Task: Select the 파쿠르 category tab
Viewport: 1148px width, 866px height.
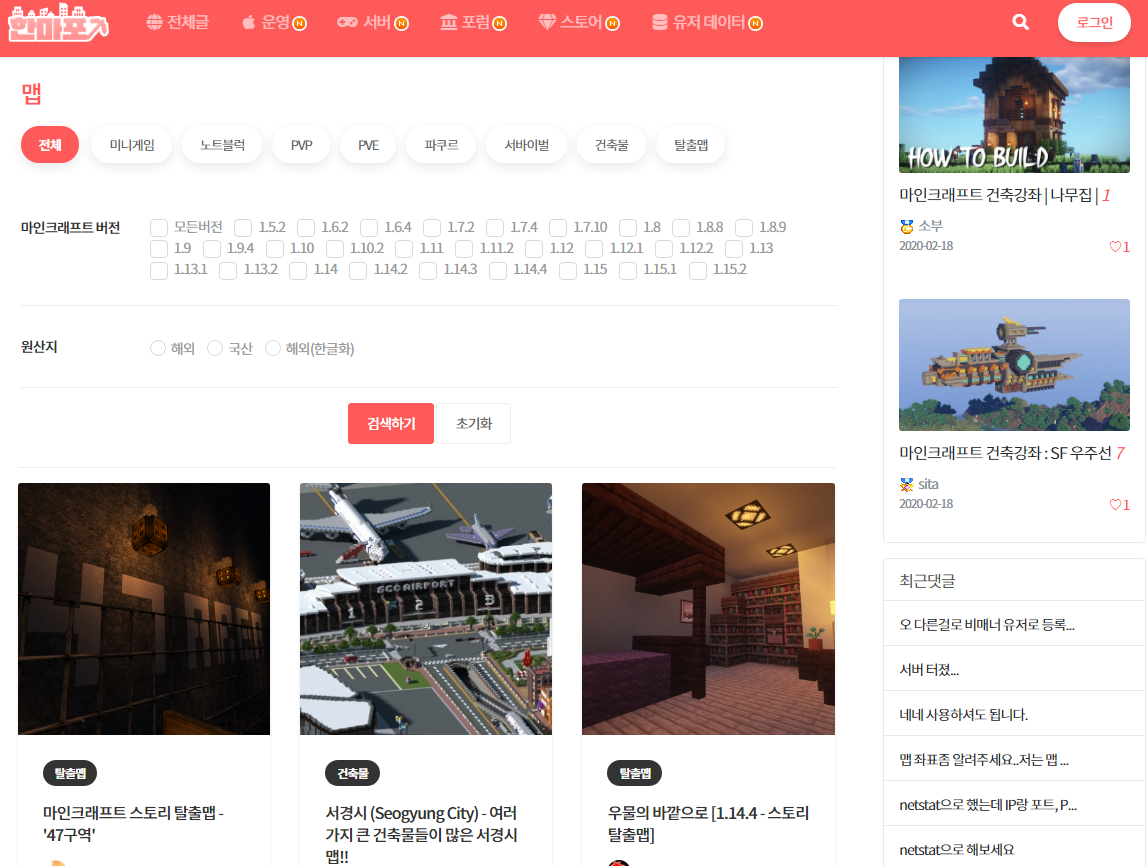Action: 441,145
